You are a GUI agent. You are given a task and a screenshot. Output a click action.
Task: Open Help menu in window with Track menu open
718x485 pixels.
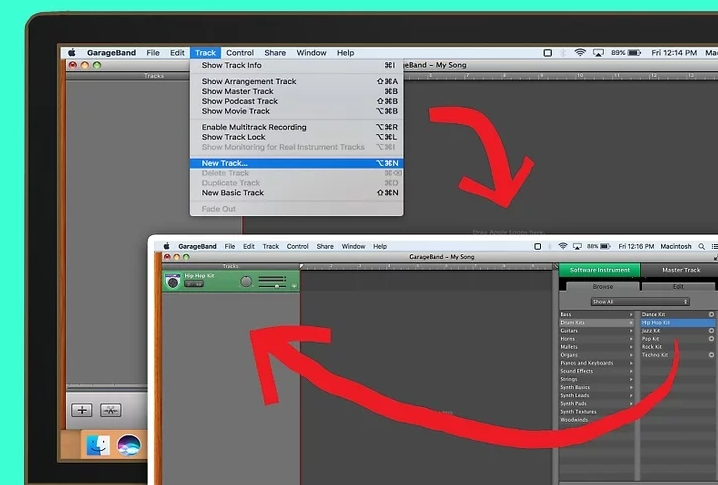click(346, 53)
